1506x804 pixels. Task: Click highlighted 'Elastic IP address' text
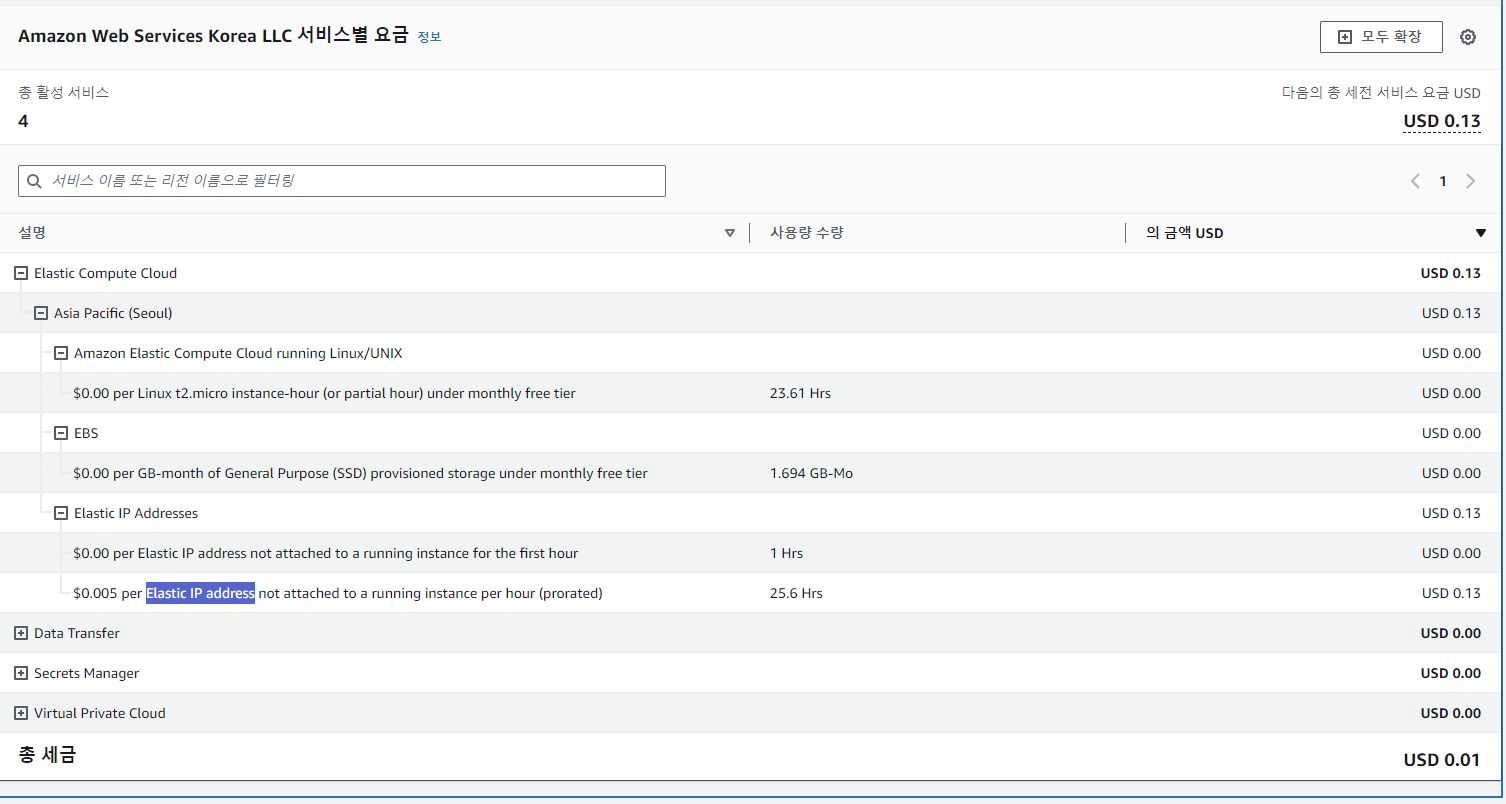click(x=200, y=593)
